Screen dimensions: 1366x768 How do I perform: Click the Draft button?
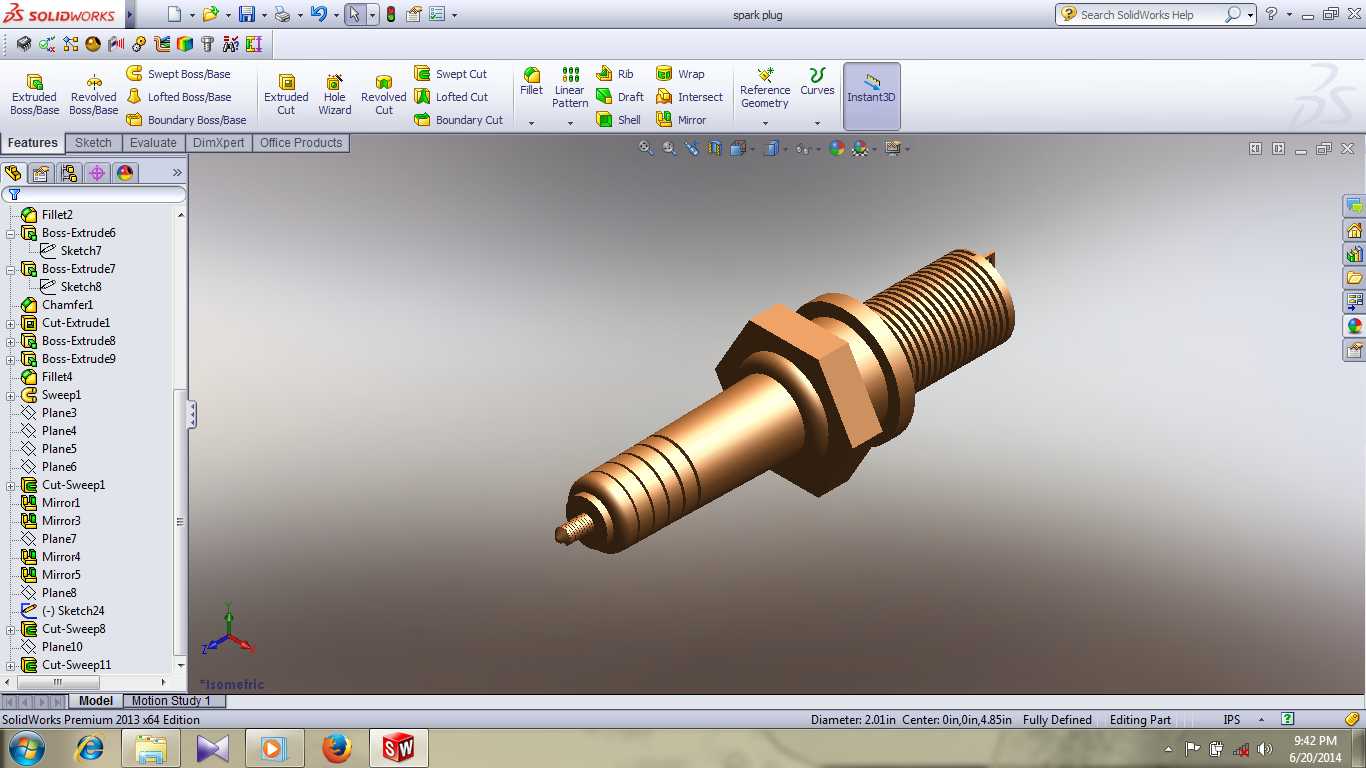tap(620, 97)
